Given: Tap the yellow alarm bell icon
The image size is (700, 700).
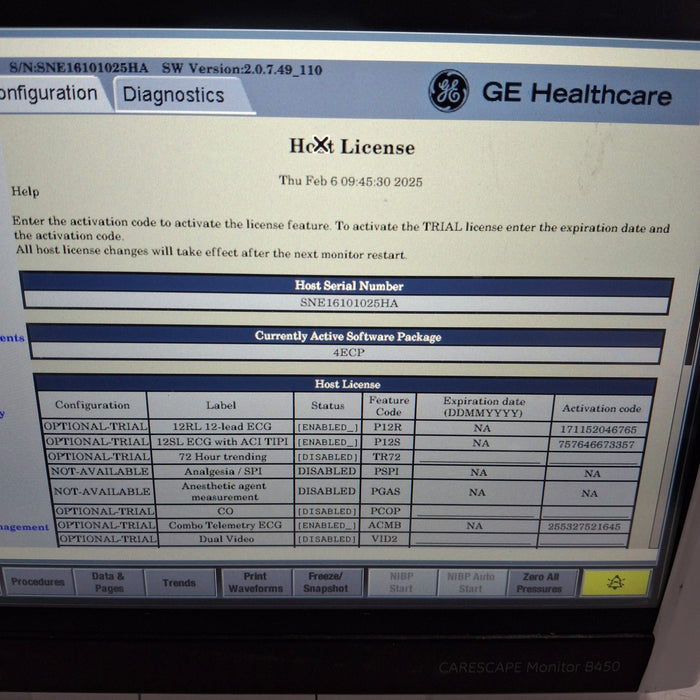Looking at the screenshot, I should tap(616, 582).
